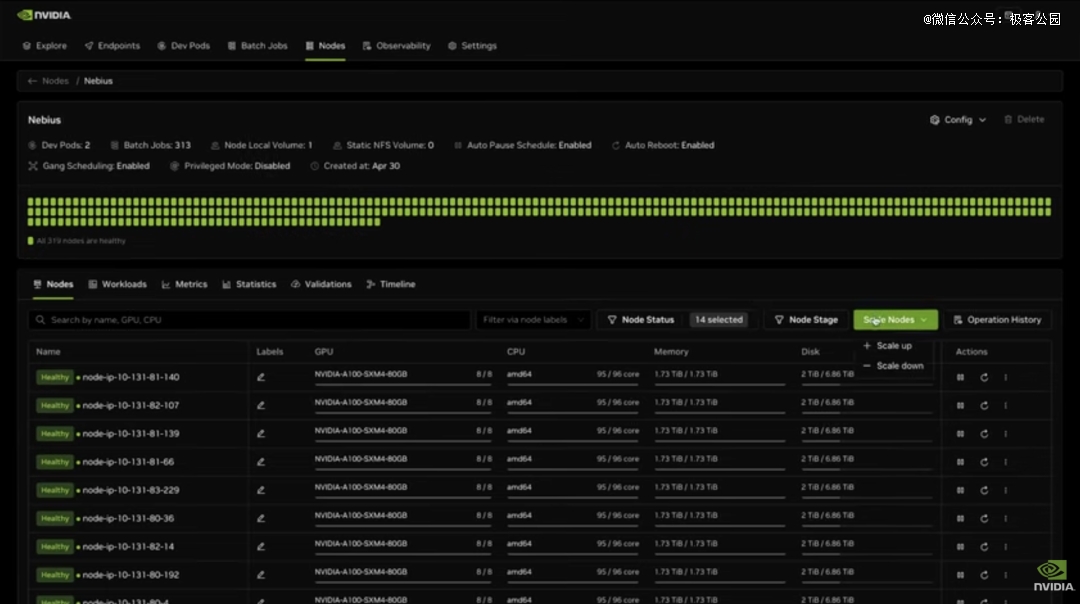Click the node health status bar grid
The width and height of the screenshot is (1080, 604).
click(x=539, y=212)
